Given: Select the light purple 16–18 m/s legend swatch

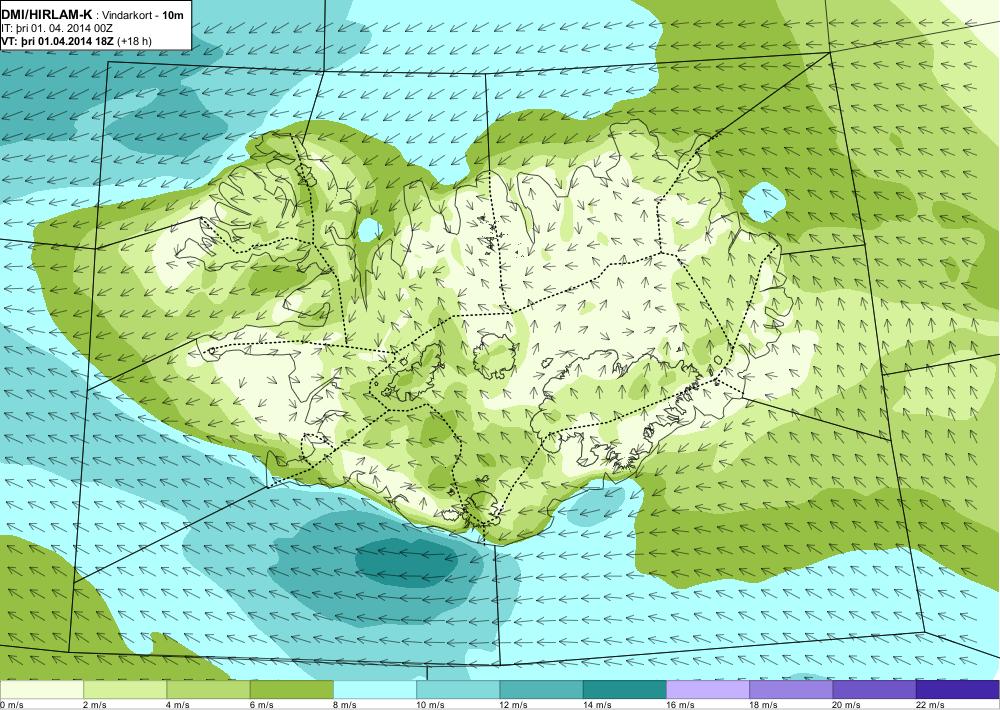Looking at the screenshot, I should [x=708, y=690].
